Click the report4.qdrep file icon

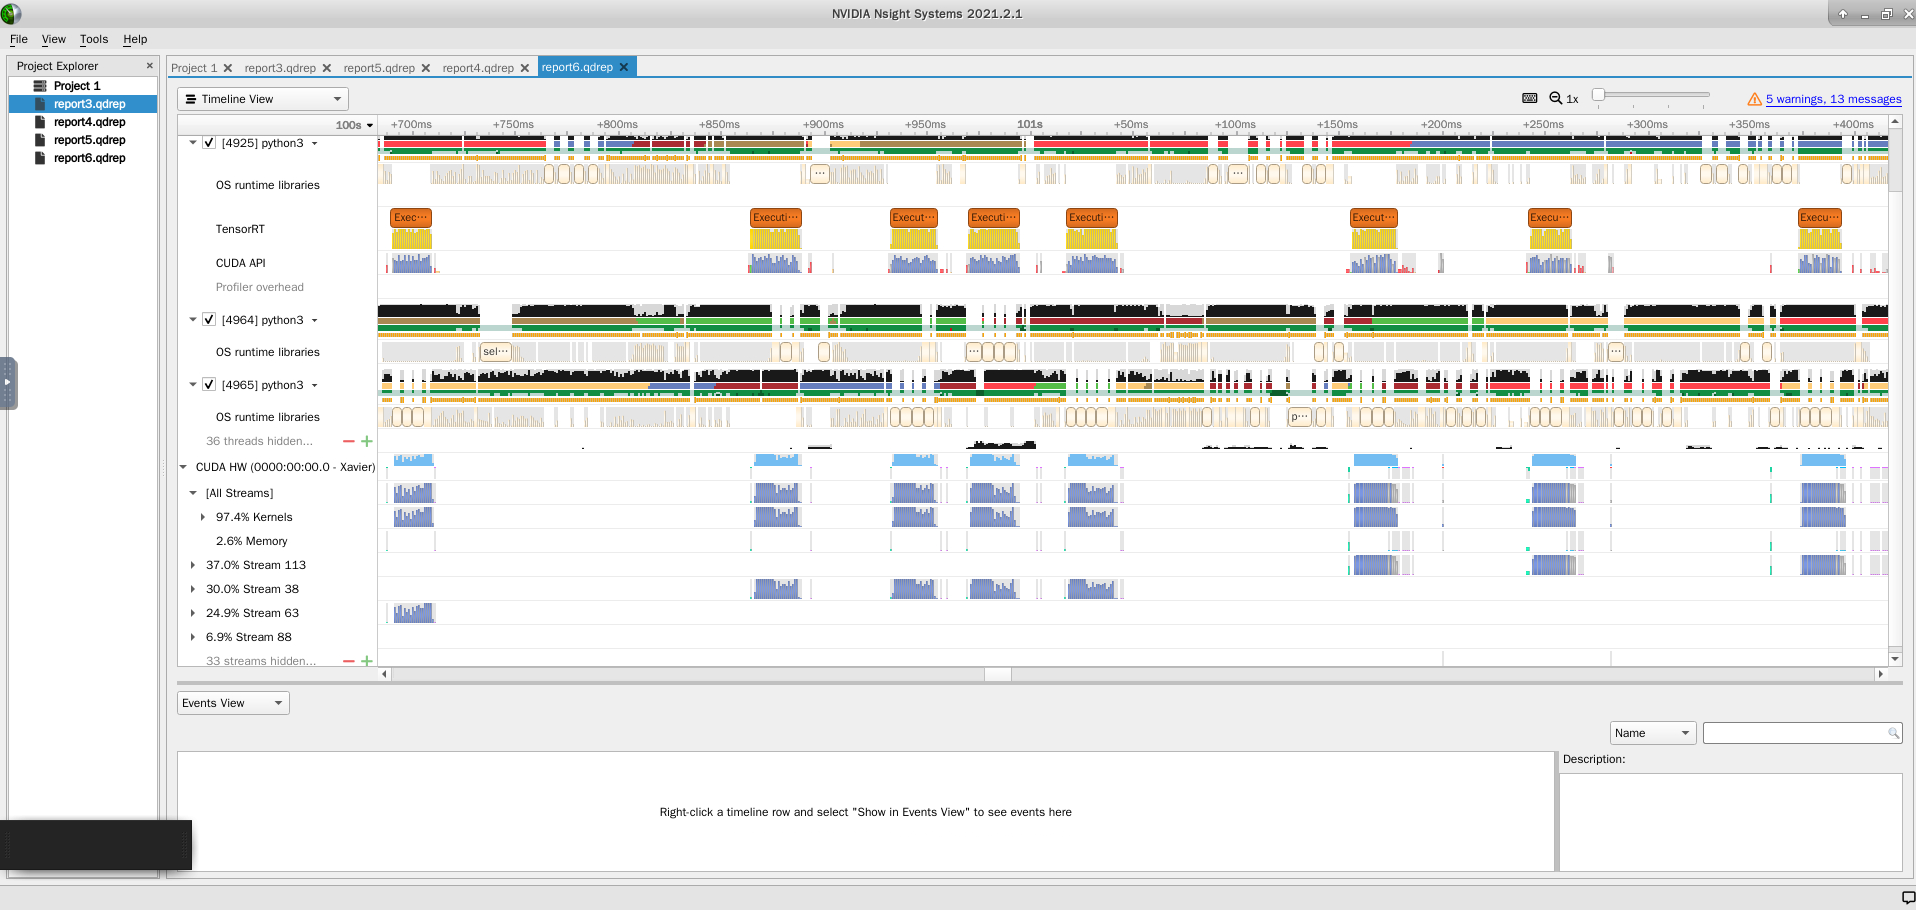pyautogui.click(x=40, y=122)
